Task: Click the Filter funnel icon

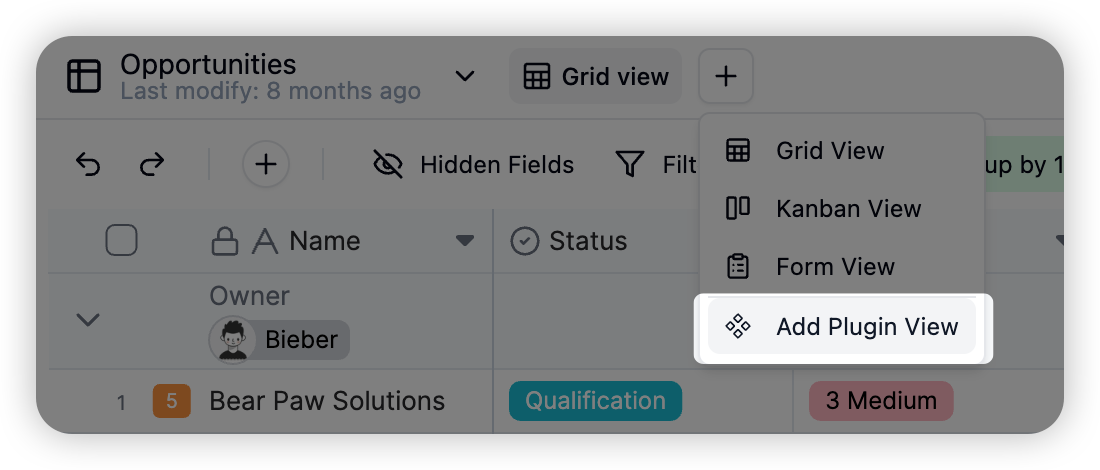Action: tap(630, 165)
